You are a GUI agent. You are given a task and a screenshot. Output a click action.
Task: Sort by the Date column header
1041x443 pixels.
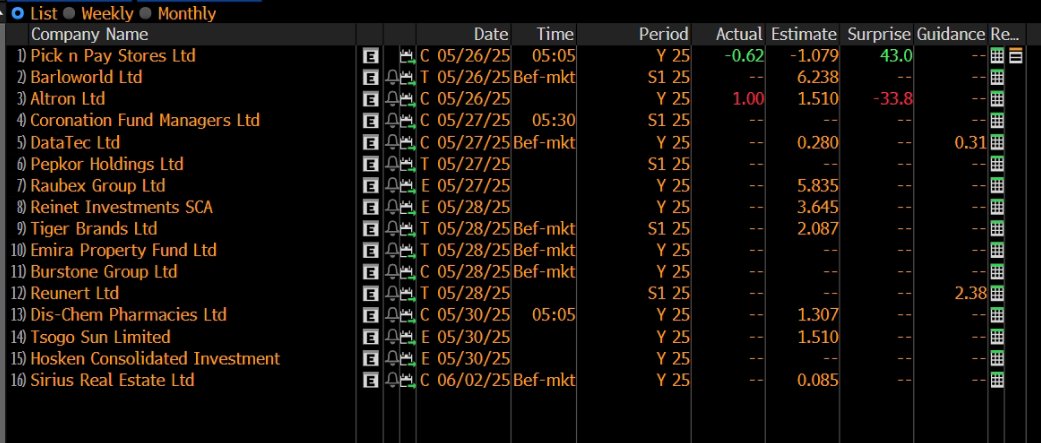(491, 34)
